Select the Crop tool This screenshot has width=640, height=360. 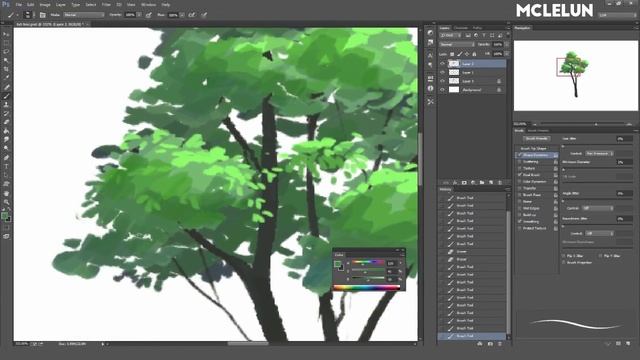click(6, 69)
